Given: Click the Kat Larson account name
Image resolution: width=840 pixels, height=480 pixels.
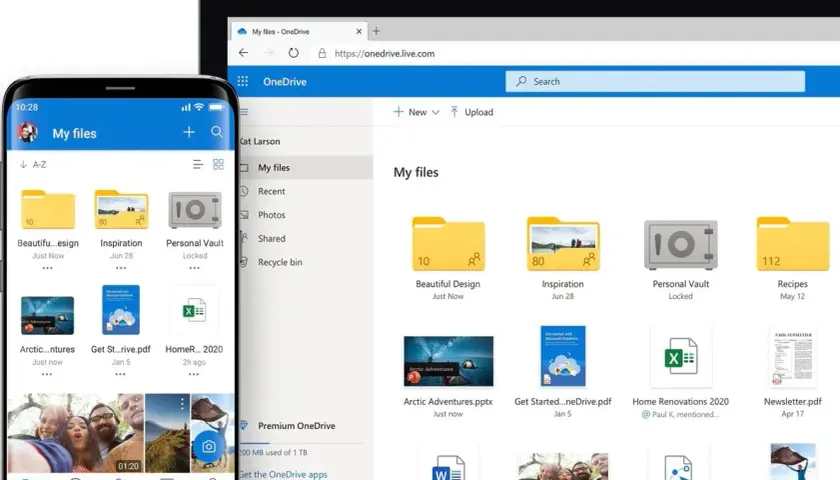Looking at the screenshot, I should 260,141.
